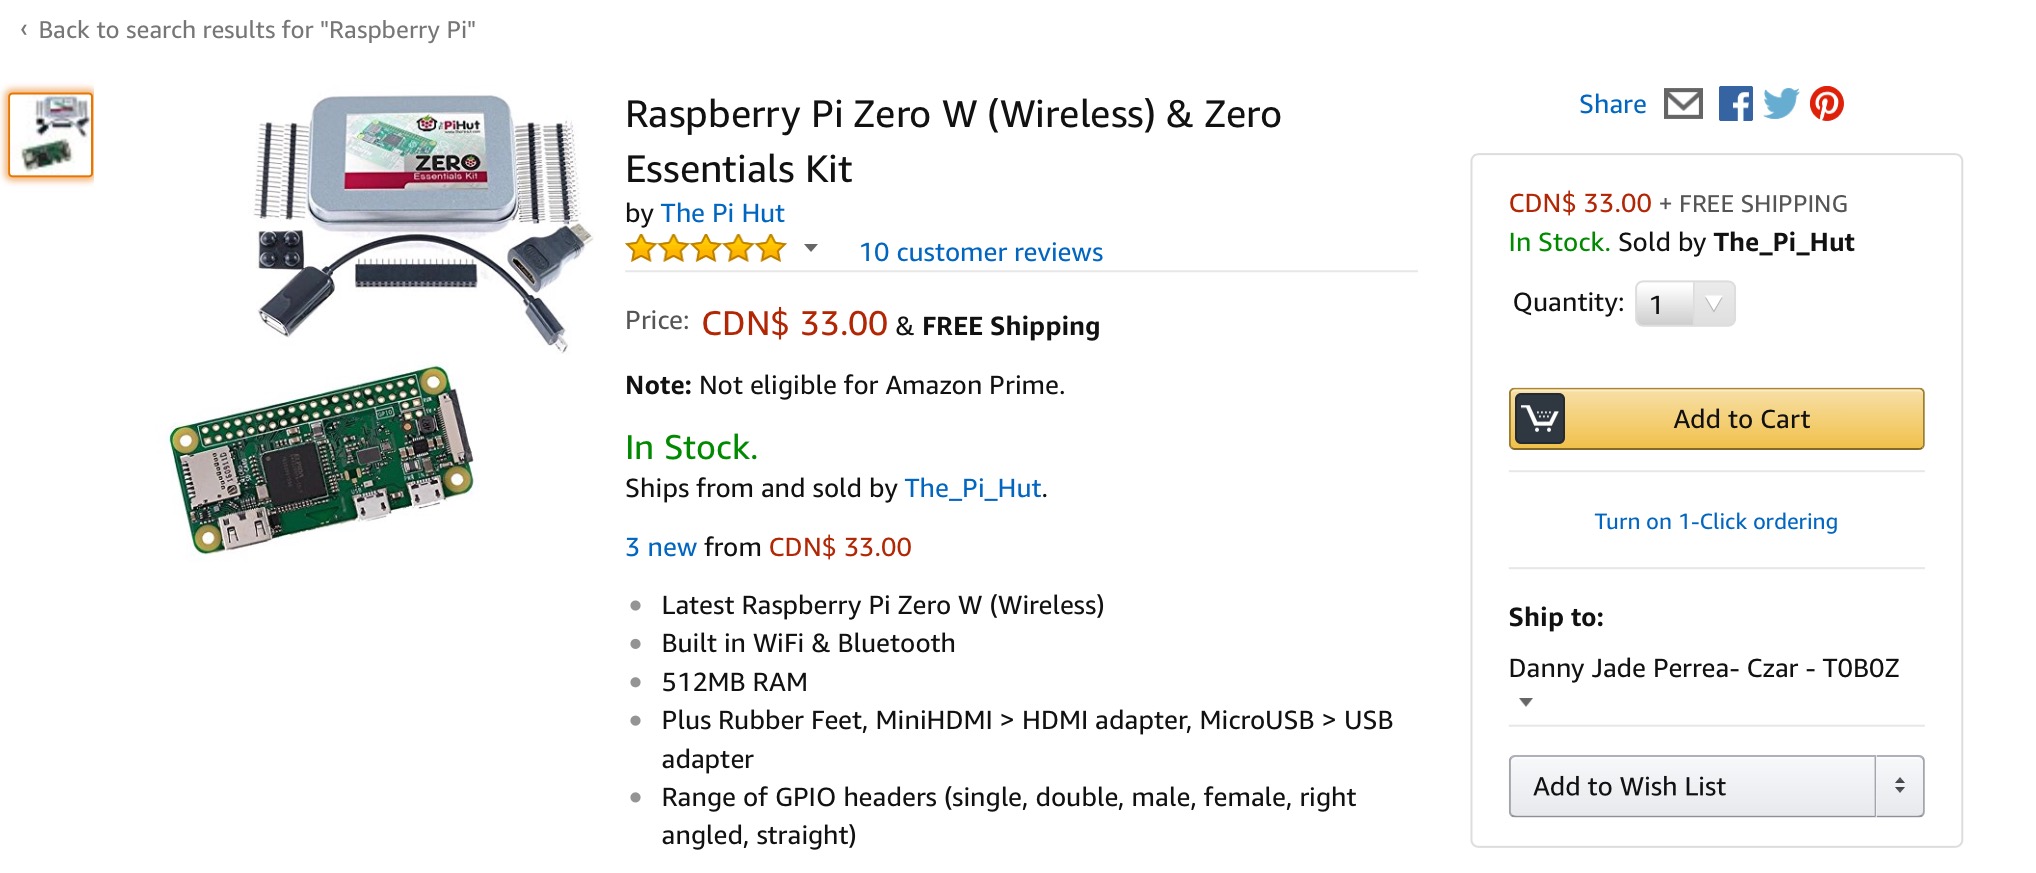Image resolution: width=2036 pixels, height=873 pixels.
Task: Share the product via email icon
Action: coord(1683,104)
